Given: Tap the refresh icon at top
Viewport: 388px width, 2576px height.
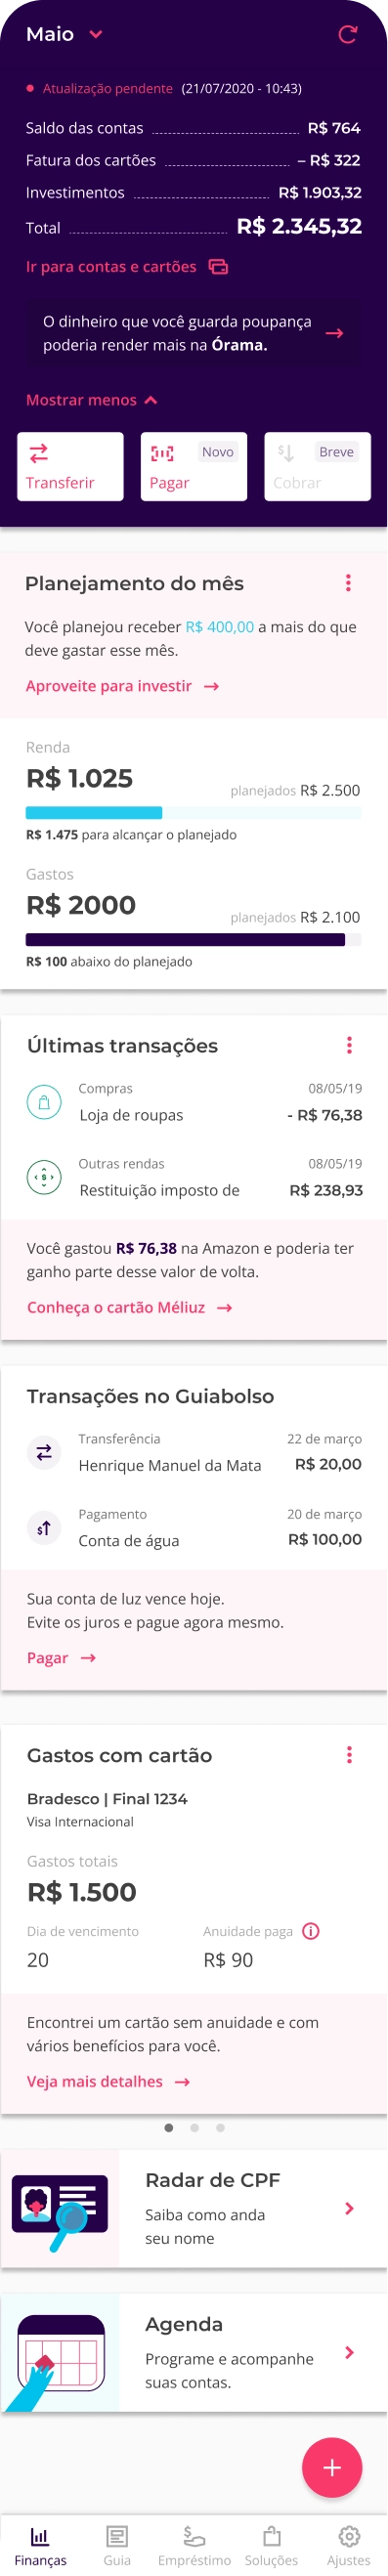Looking at the screenshot, I should [348, 34].
